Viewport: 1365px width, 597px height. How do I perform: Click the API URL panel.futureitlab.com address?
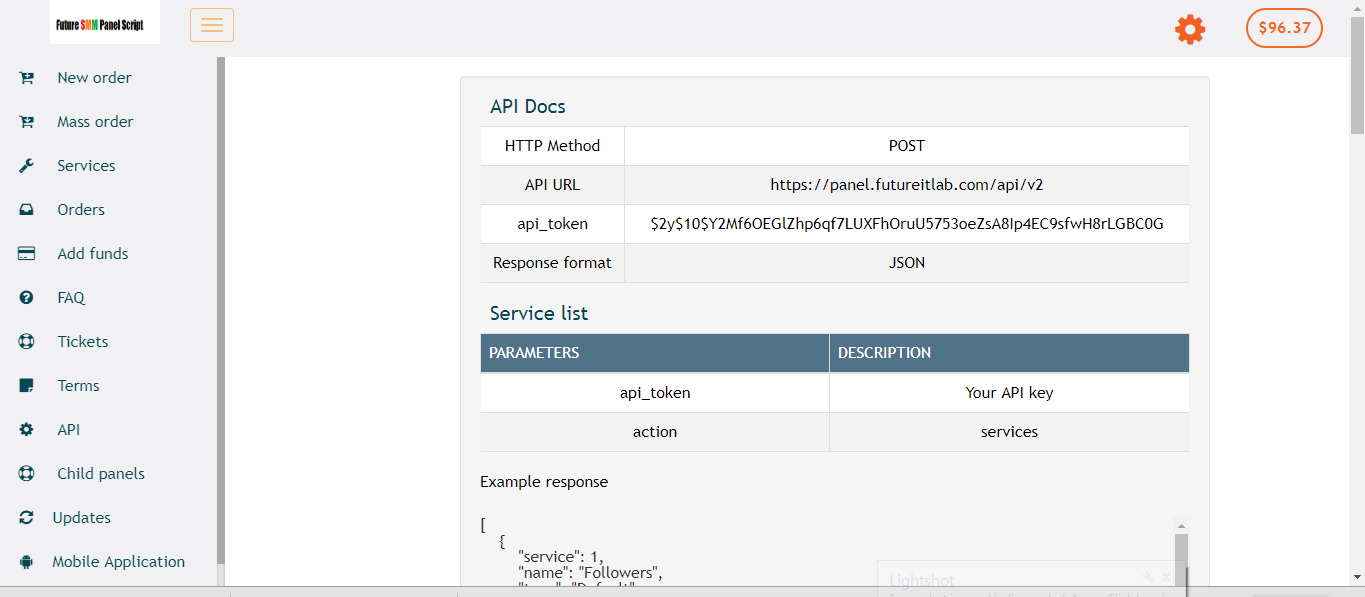click(906, 185)
